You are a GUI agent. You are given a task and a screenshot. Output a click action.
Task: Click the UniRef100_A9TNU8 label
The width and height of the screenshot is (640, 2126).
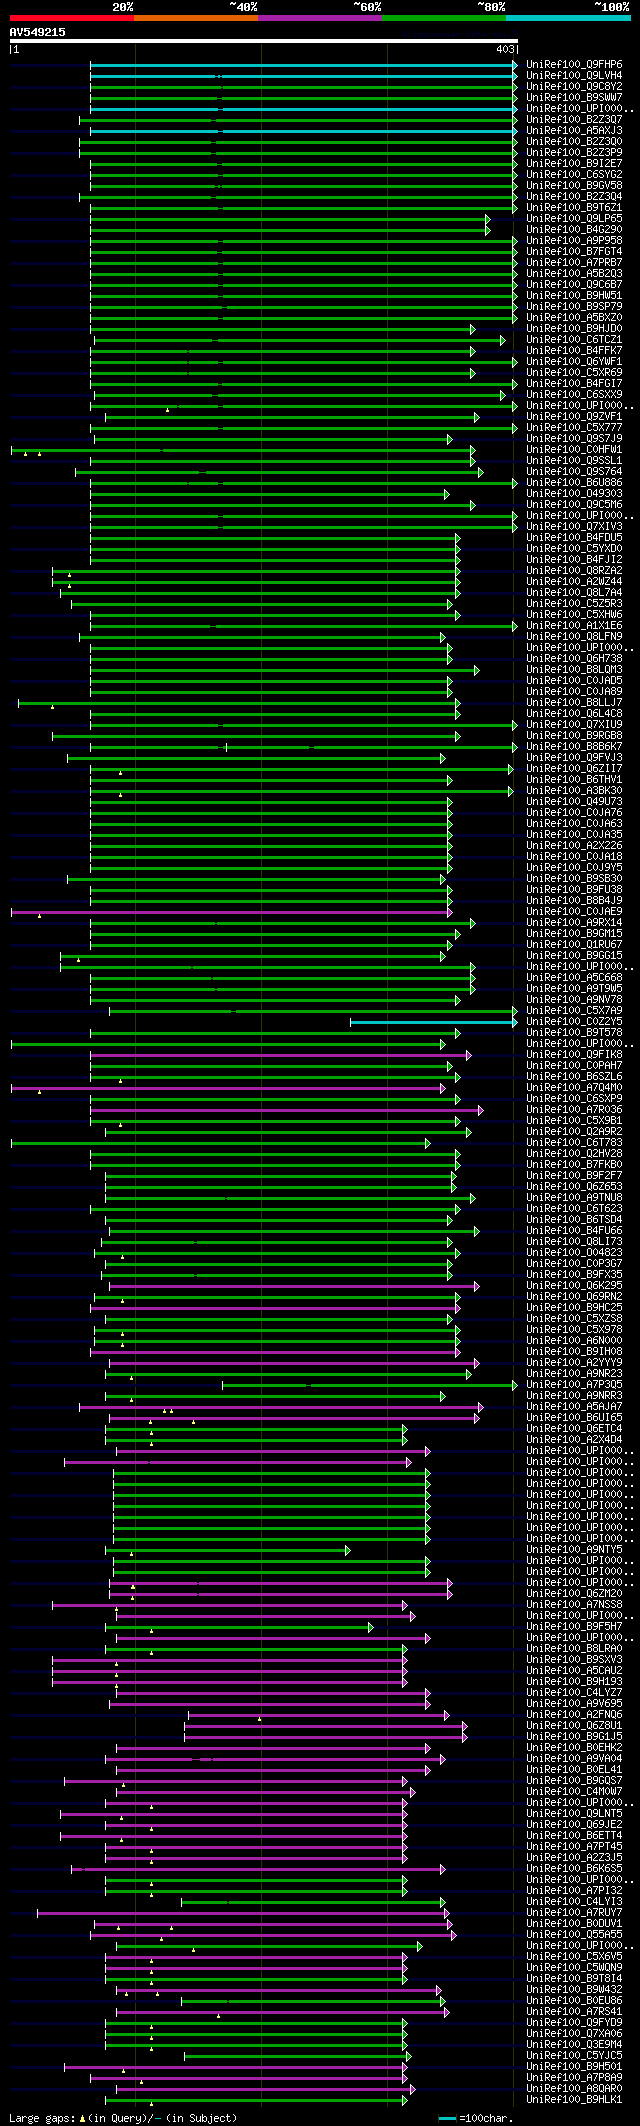[x=574, y=1197]
